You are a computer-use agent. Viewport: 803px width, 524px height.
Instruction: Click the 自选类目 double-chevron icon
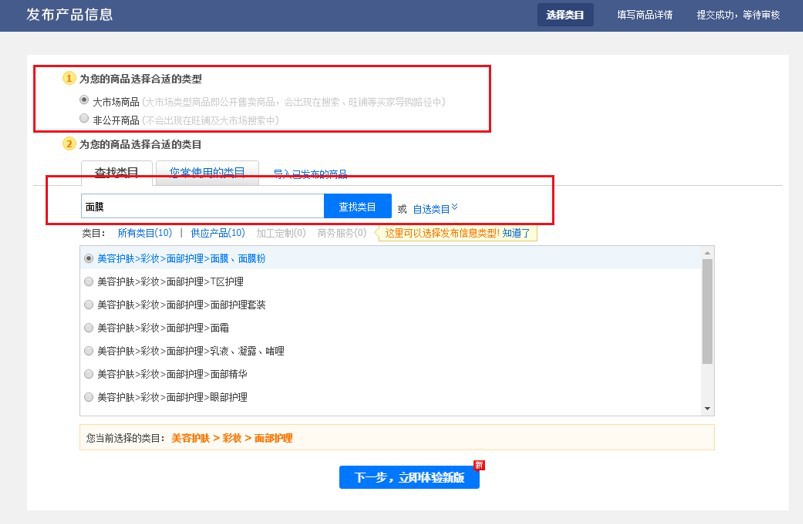coord(455,207)
